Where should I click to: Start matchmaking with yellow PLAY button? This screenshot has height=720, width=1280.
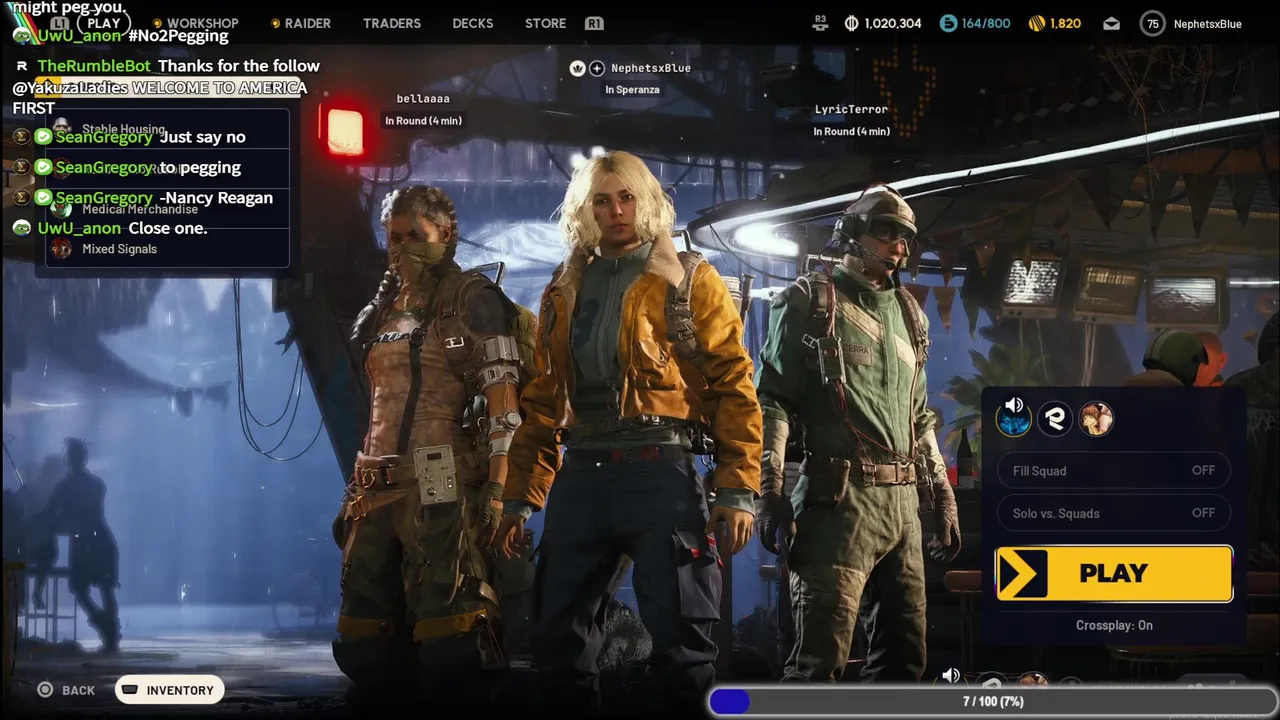[1114, 573]
